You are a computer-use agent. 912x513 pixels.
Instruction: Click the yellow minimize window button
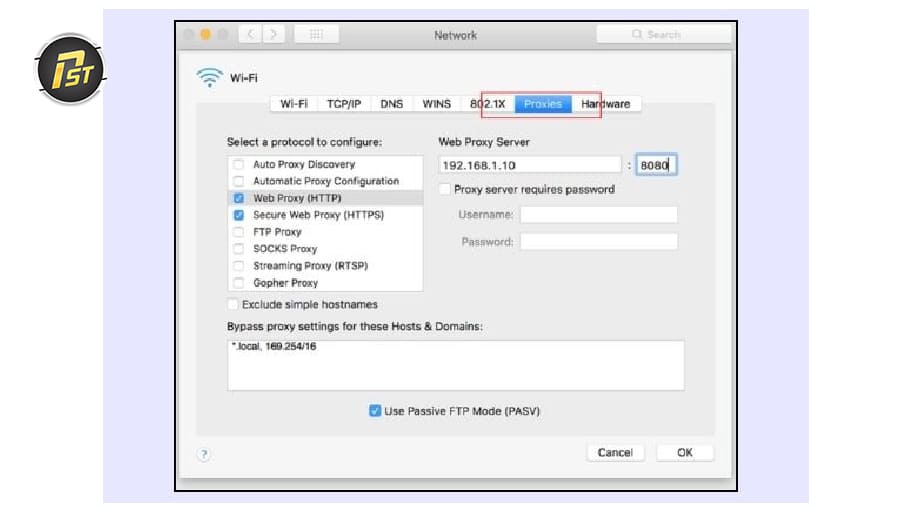[x=205, y=34]
